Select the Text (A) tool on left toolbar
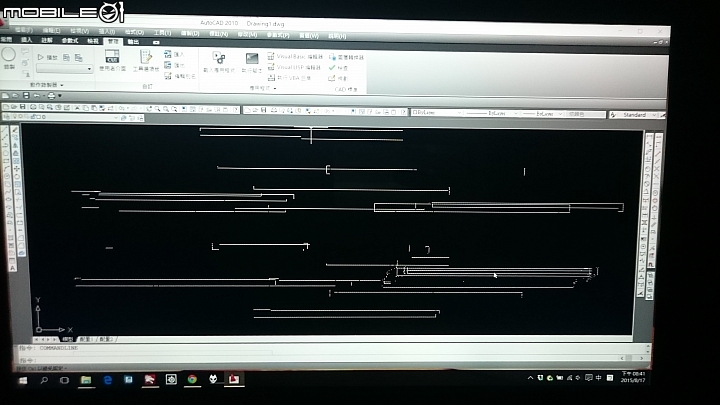The width and height of the screenshot is (720, 405). click(x=13, y=268)
